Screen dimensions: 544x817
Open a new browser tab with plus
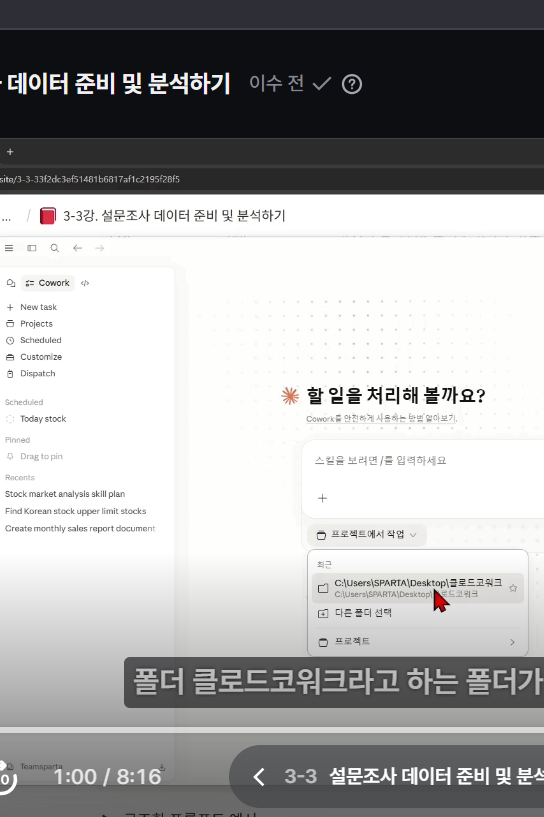[10, 152]
